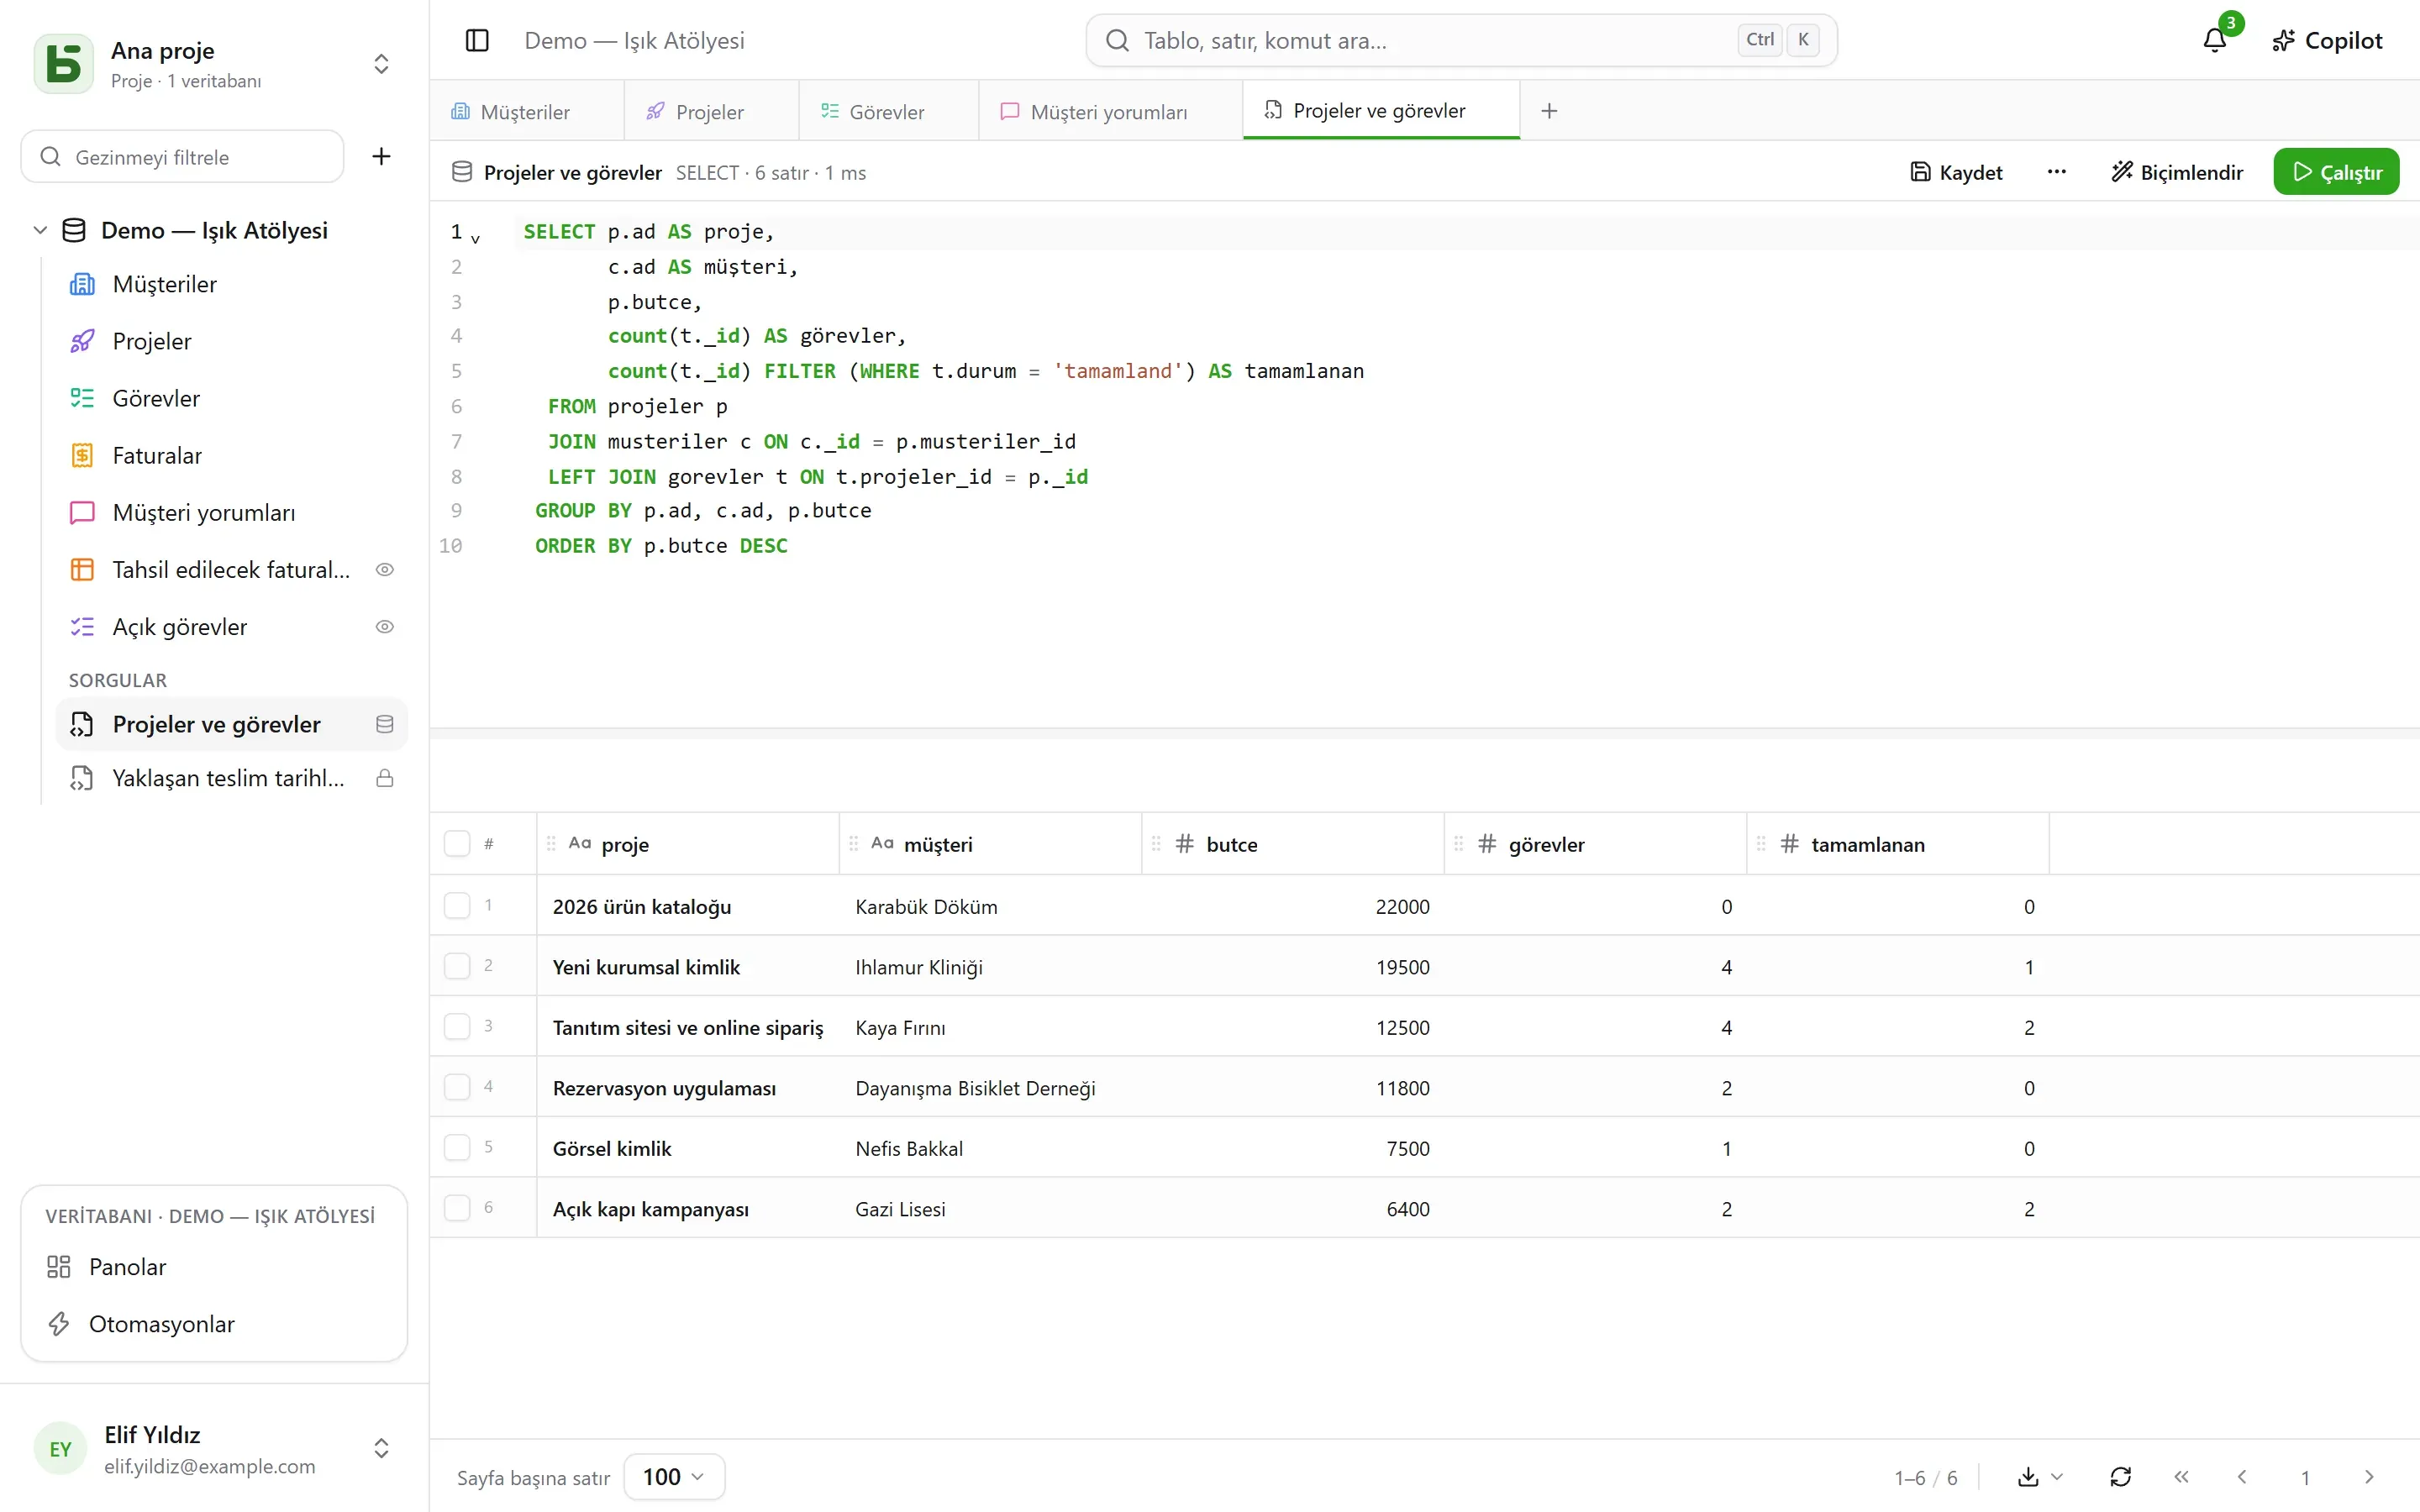
Task: Open Yaklaşan teslim tarihl... saved query
Action: (230, 778)
